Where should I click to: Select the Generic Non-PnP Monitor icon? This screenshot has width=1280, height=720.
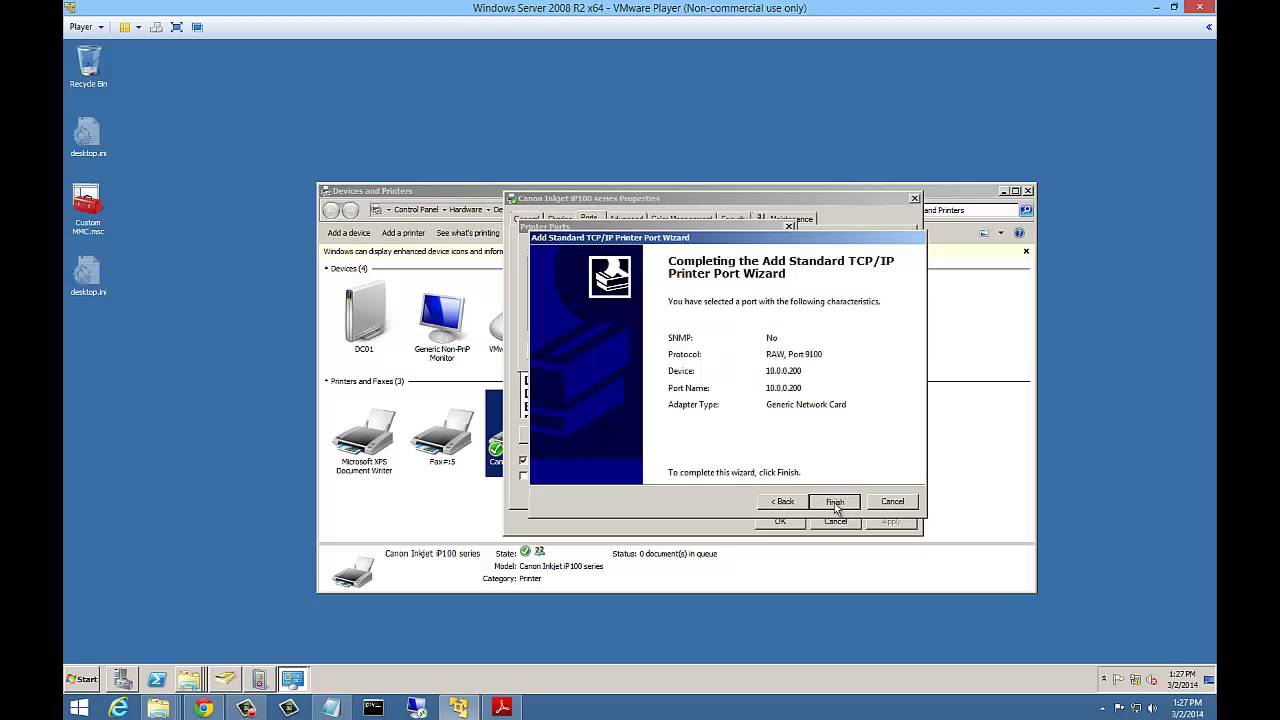point(442,327)
